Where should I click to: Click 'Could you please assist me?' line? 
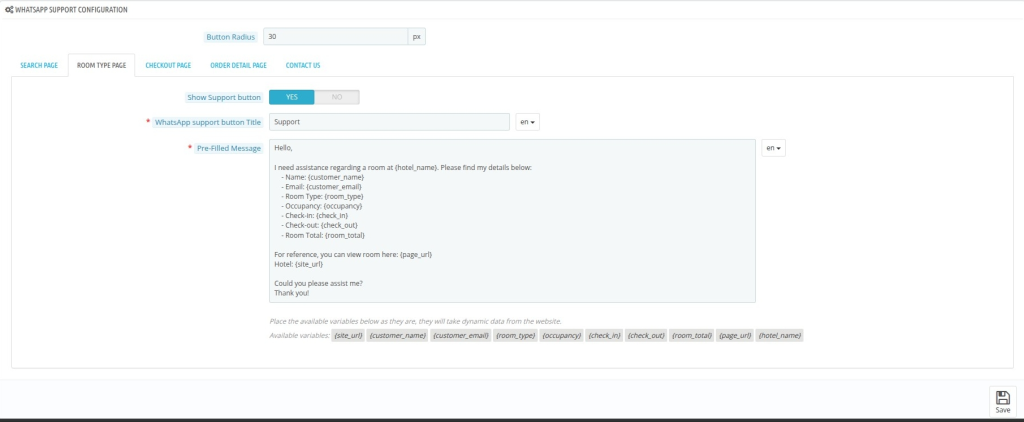tap(319, 283)
